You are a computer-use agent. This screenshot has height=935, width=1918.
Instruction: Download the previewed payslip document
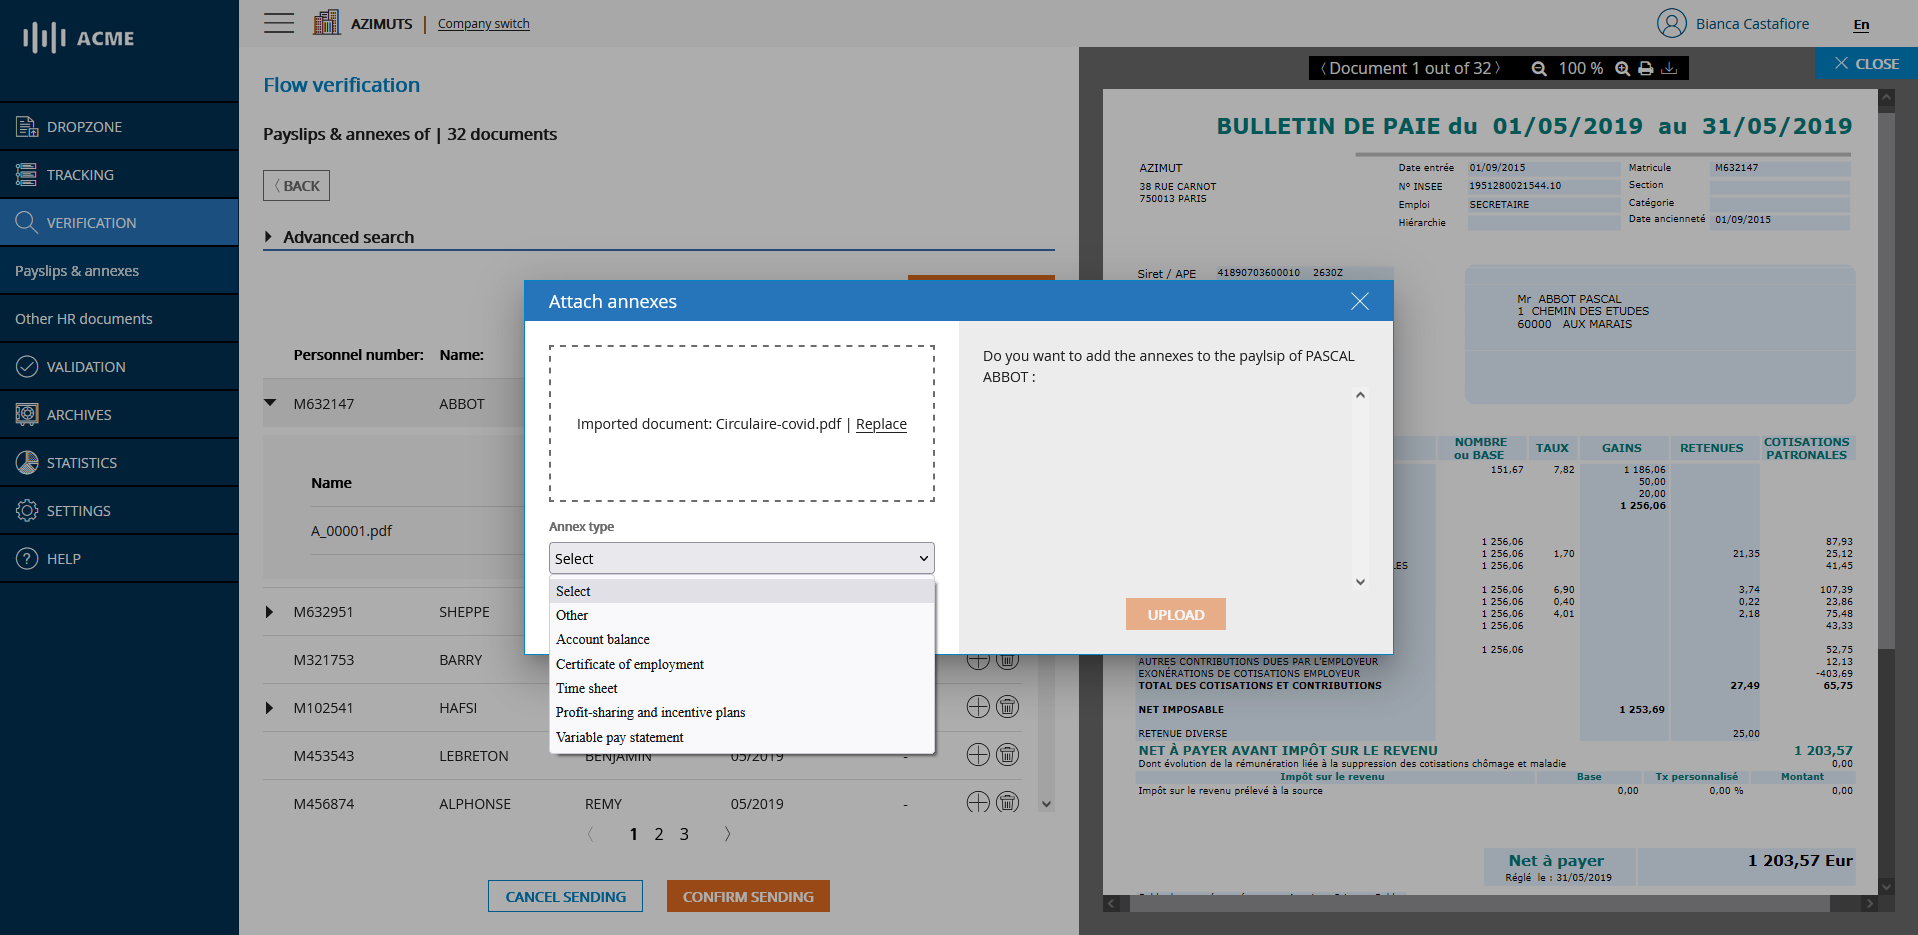(x=1669, y=68)
